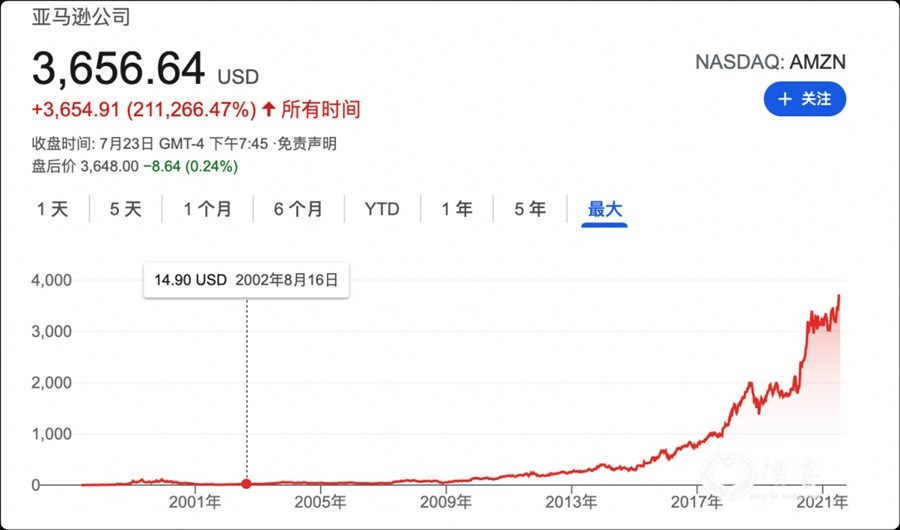Click the 所有时间 period label
This screenshot has width=900, height=530.
pos(320,109)
